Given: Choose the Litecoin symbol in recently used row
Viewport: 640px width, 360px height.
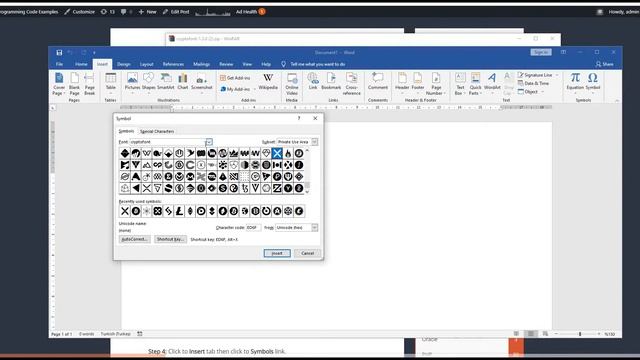Looking at the screenshot, I should [179, 211].
